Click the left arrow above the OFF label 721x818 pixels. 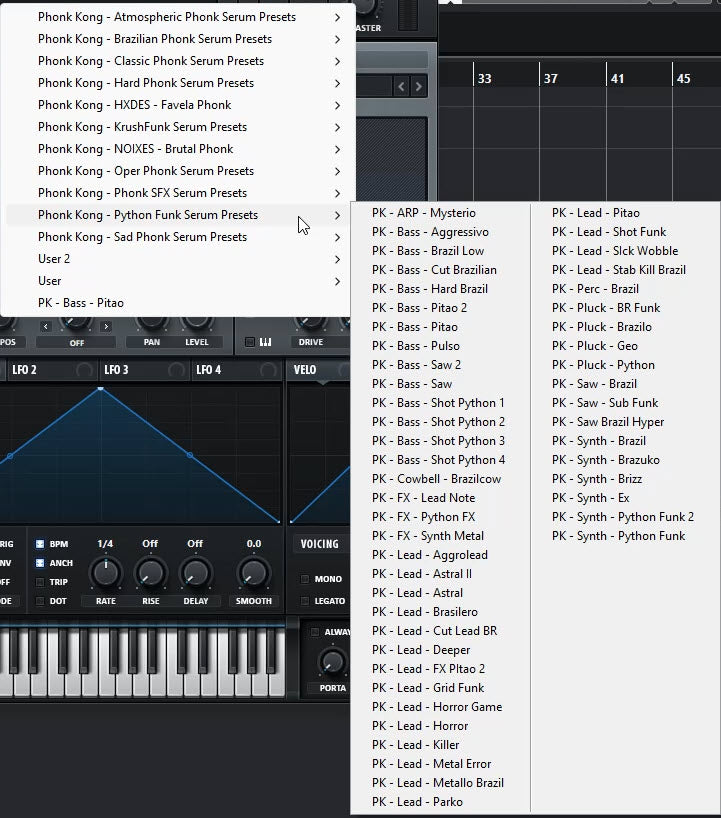coord(45,327)
